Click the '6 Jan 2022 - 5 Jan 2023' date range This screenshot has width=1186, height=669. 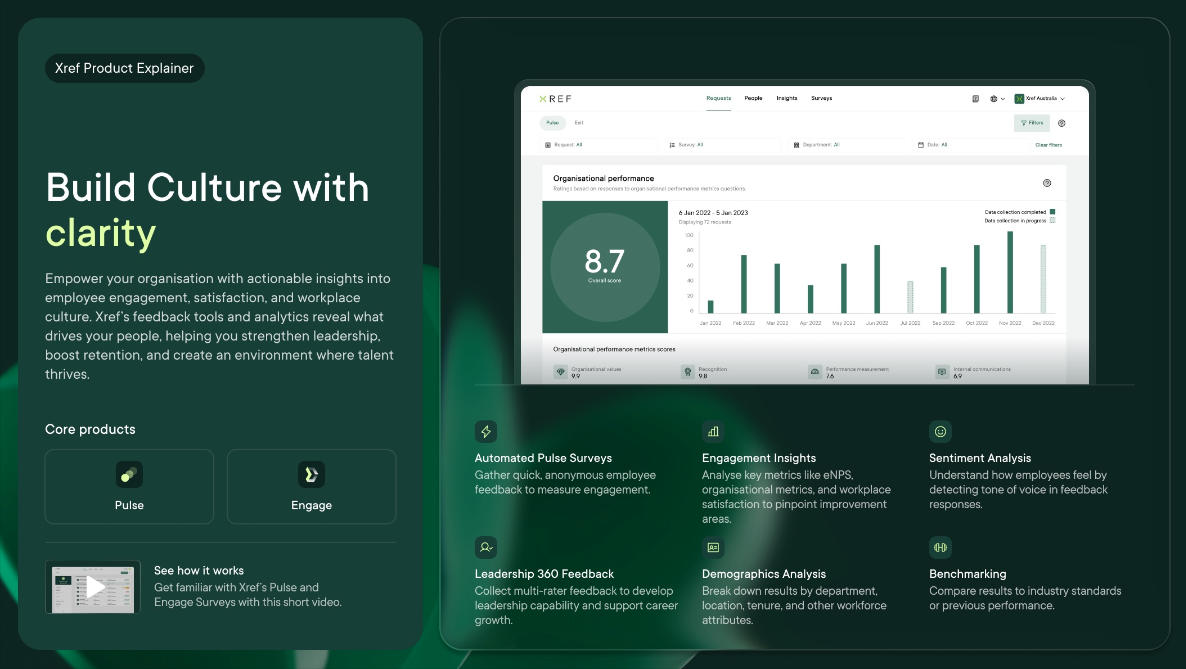click(713, 213)
